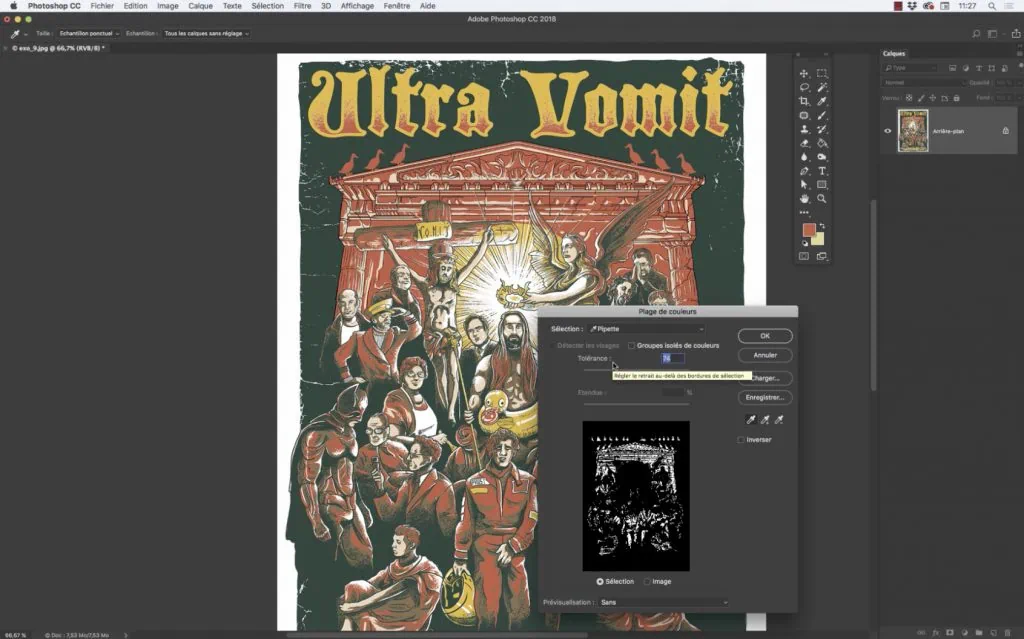The image size is (1024, 639).
Task: Choose the Lasso tool
Action: (804, 88)
